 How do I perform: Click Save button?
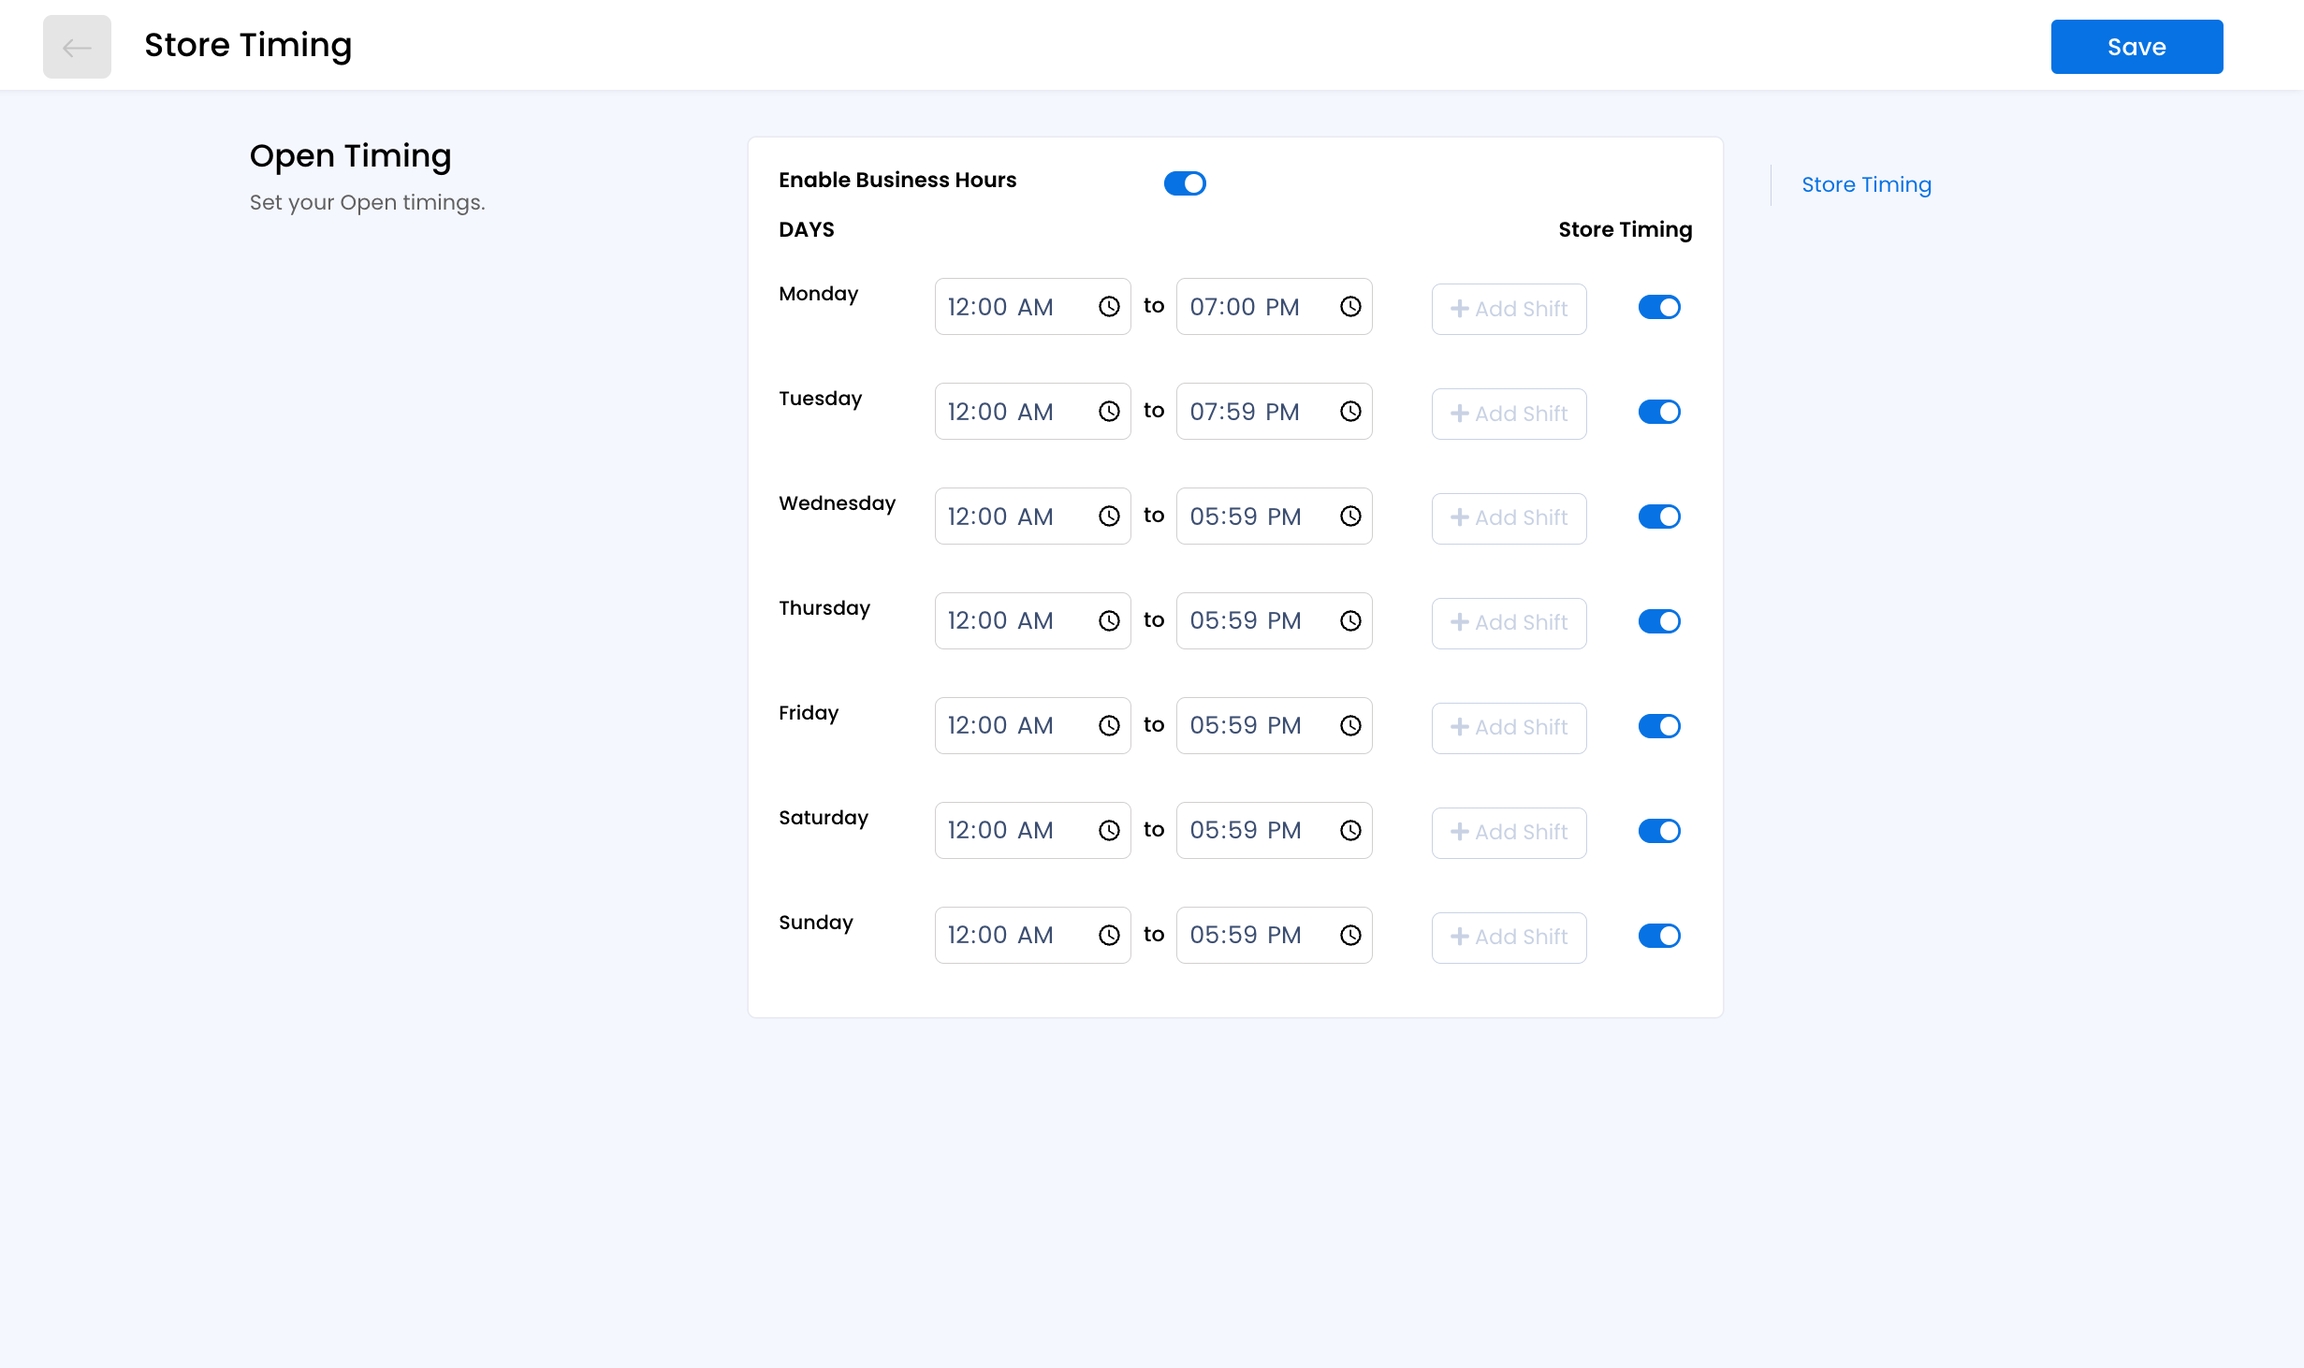point(2136,47)
